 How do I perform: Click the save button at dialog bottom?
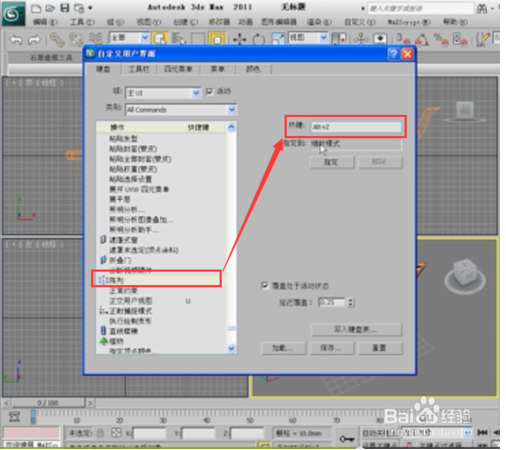(x=331, y=348)
